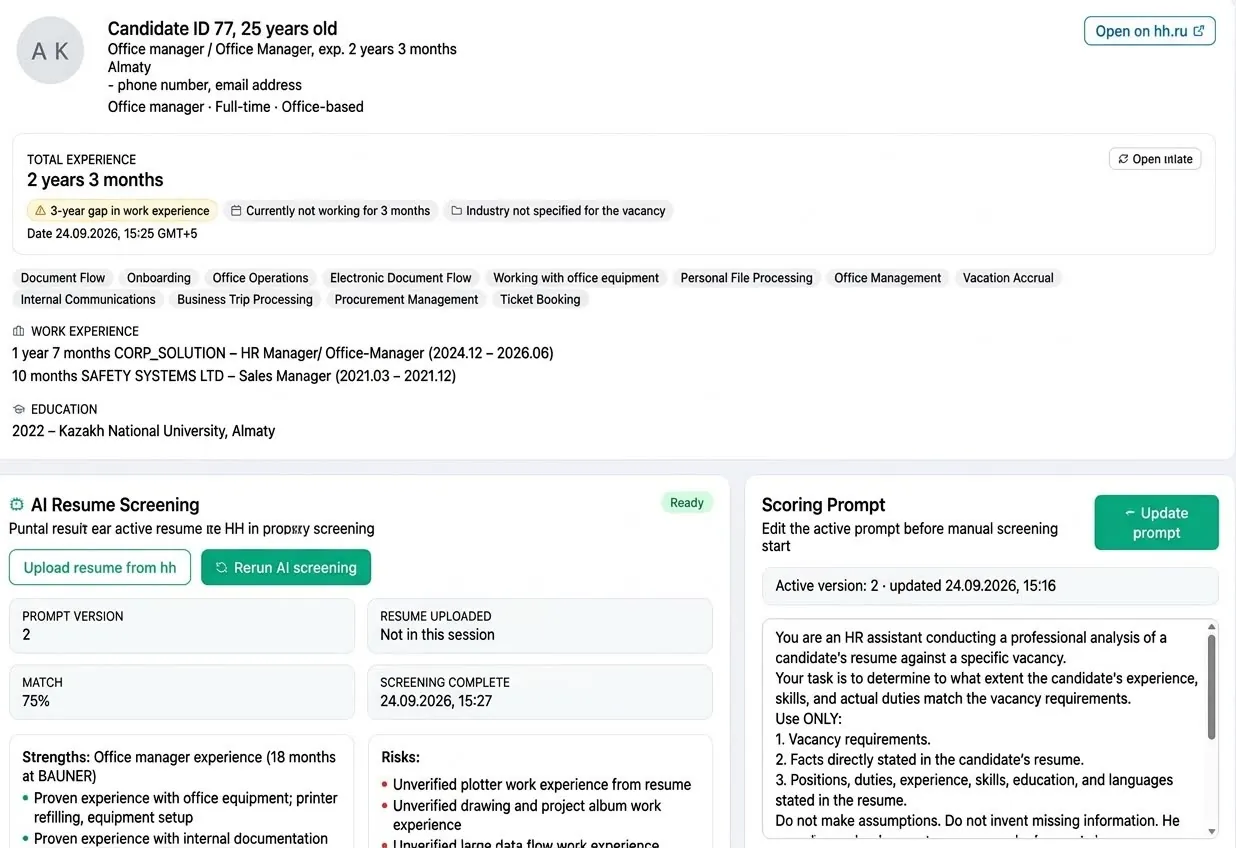The height and width of the screenshot is (848, 1236).
Task: Click the date 24.09.2026, 15:25 line
Action: [x=112, y=234]
